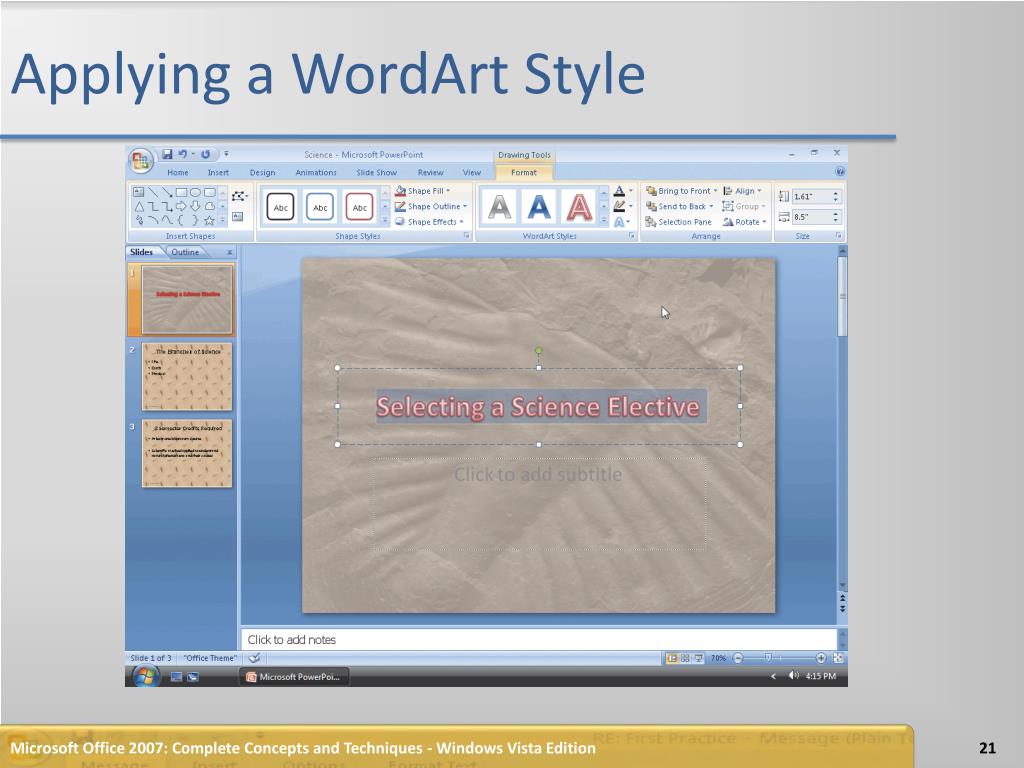This screenshot has width=1024, height=768.
Task: Open the Home ribbon tab
Action: tap(178, 172)
